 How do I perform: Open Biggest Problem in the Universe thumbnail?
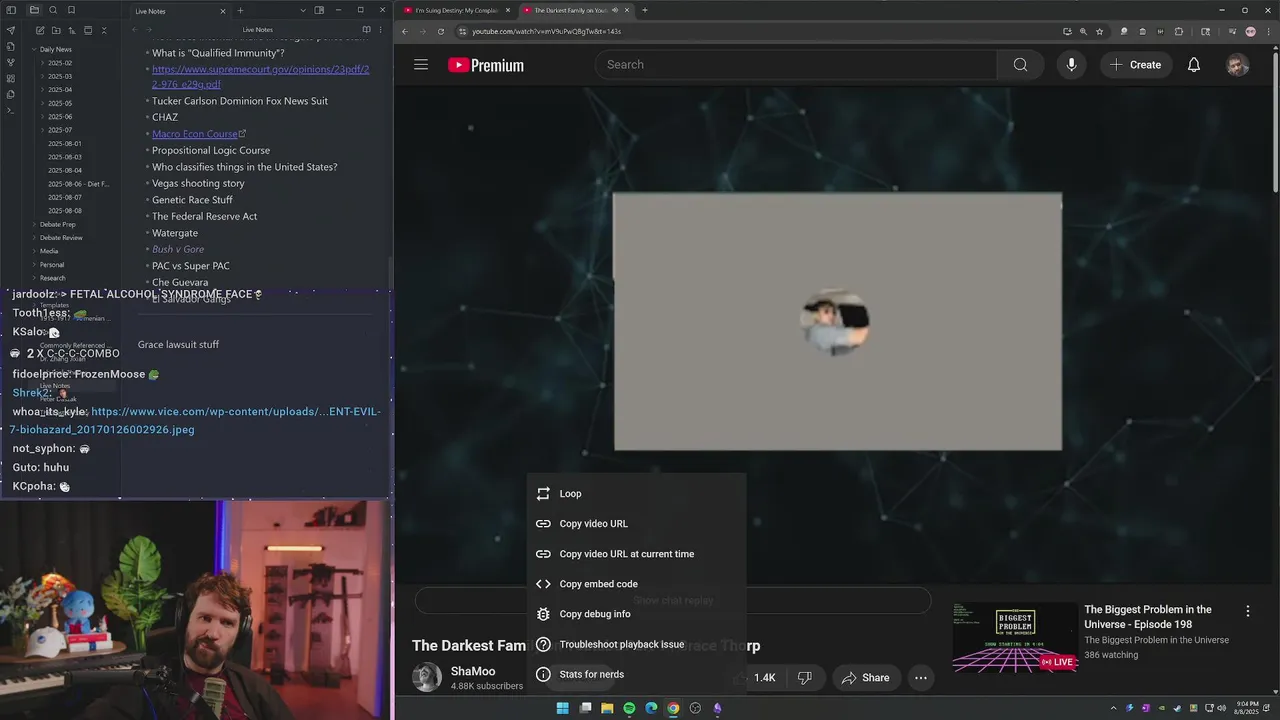1015,637
